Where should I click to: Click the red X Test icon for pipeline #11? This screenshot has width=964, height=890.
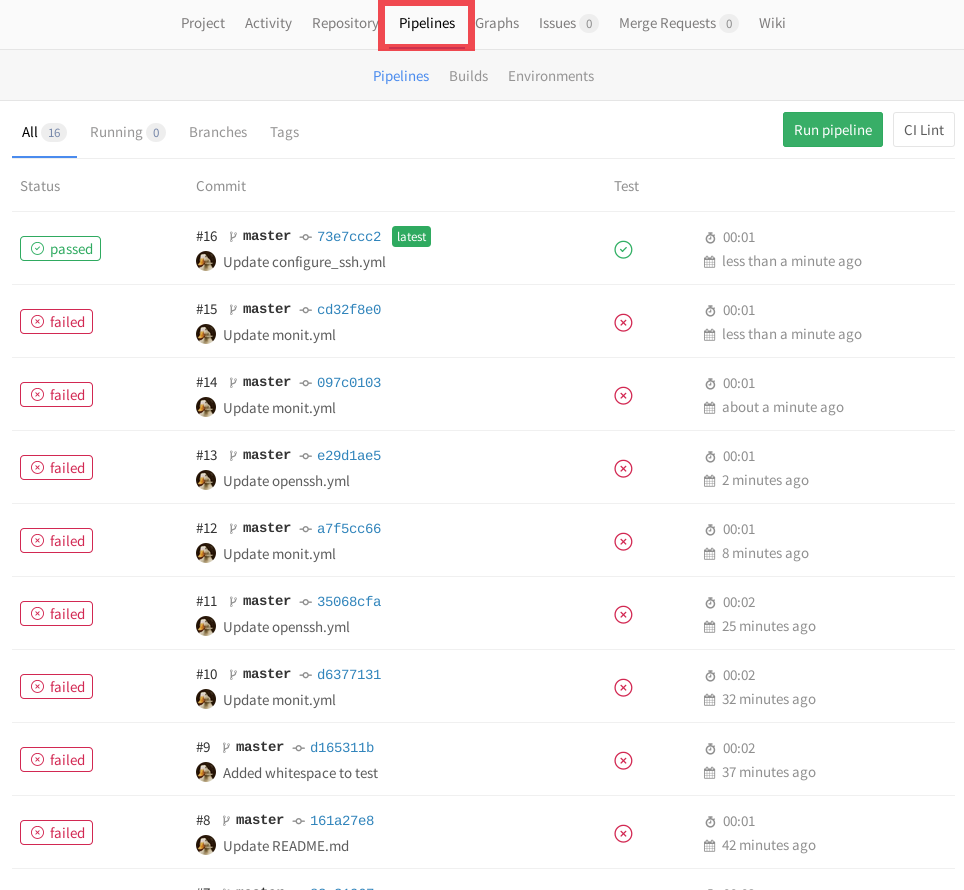623,614
